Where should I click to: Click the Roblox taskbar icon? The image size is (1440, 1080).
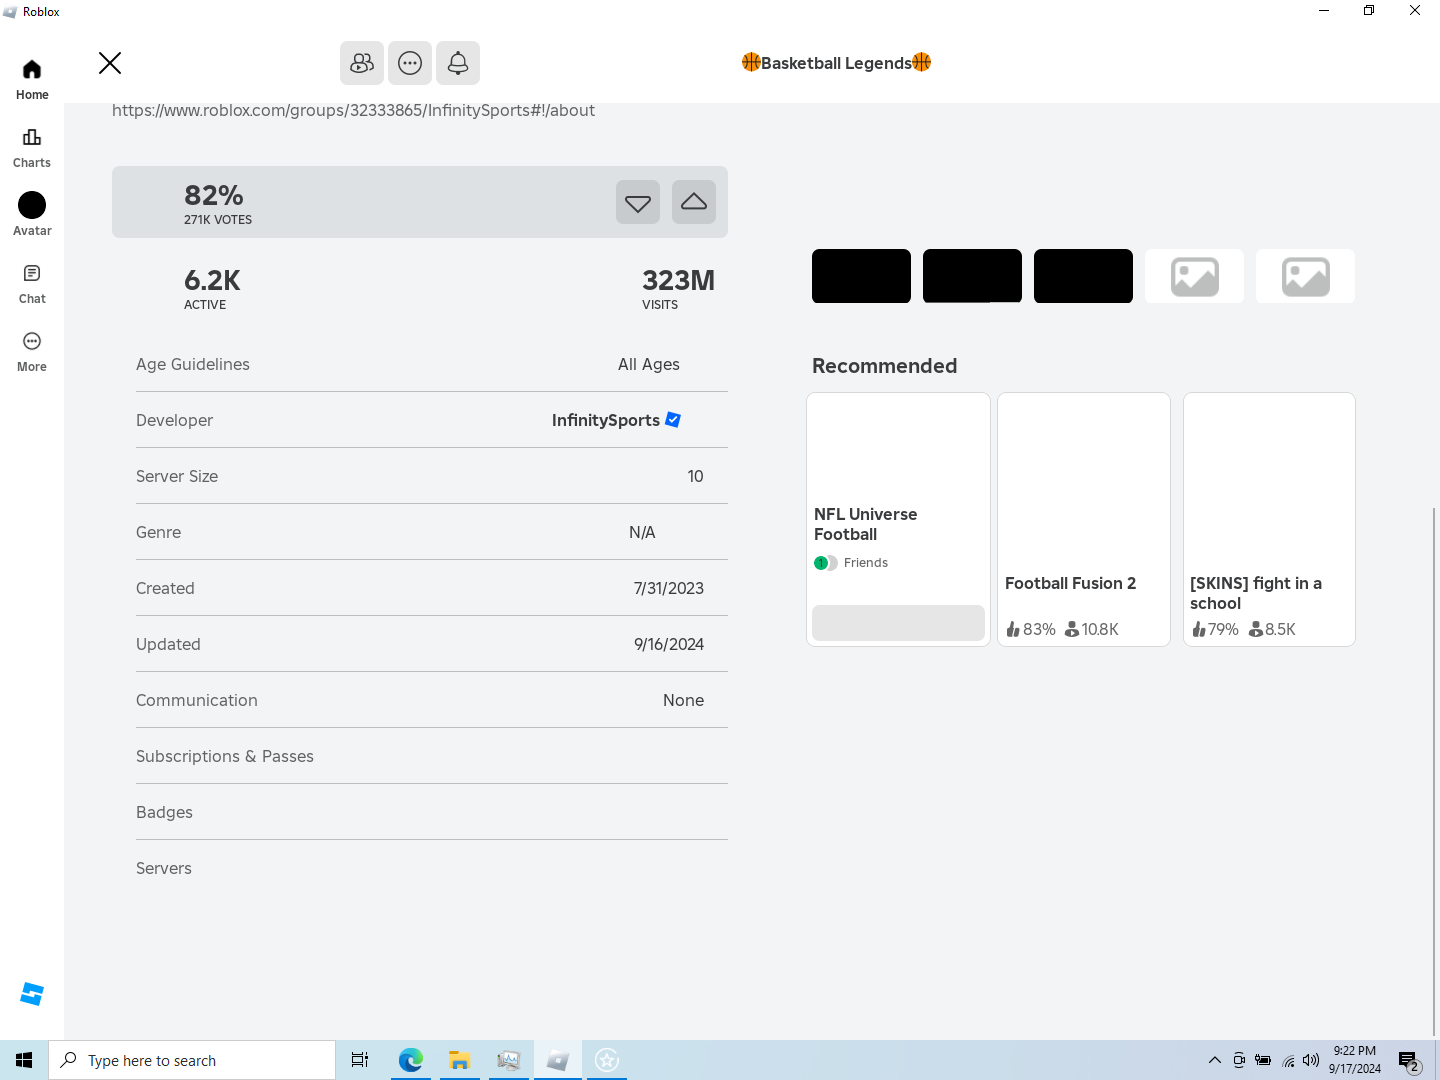tap(558, 1060)
